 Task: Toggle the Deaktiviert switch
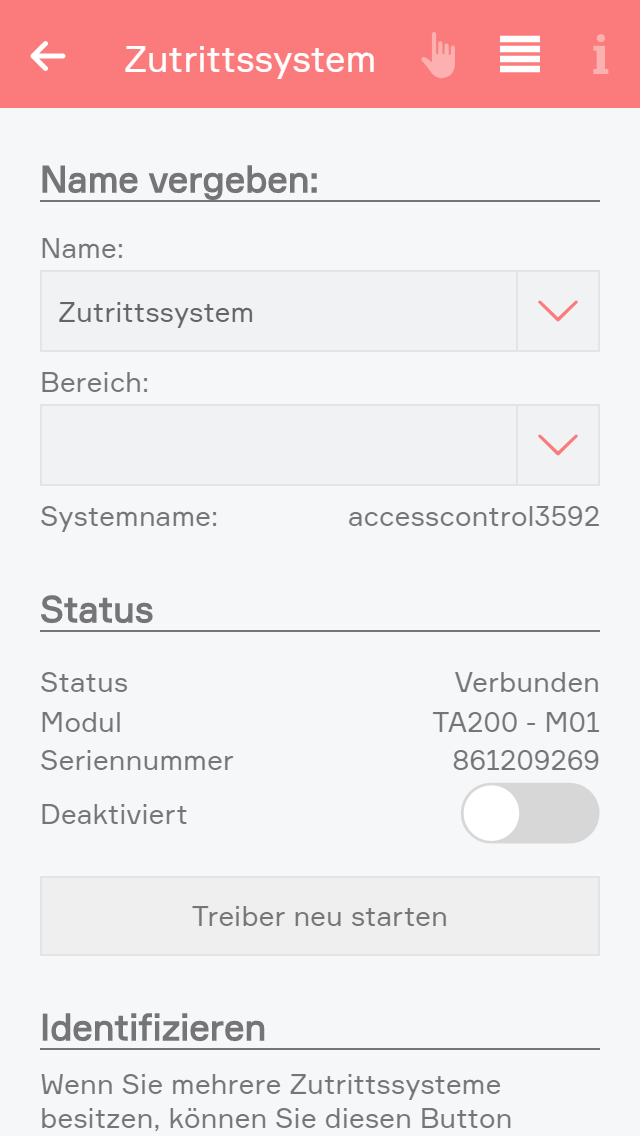[529, 813]
